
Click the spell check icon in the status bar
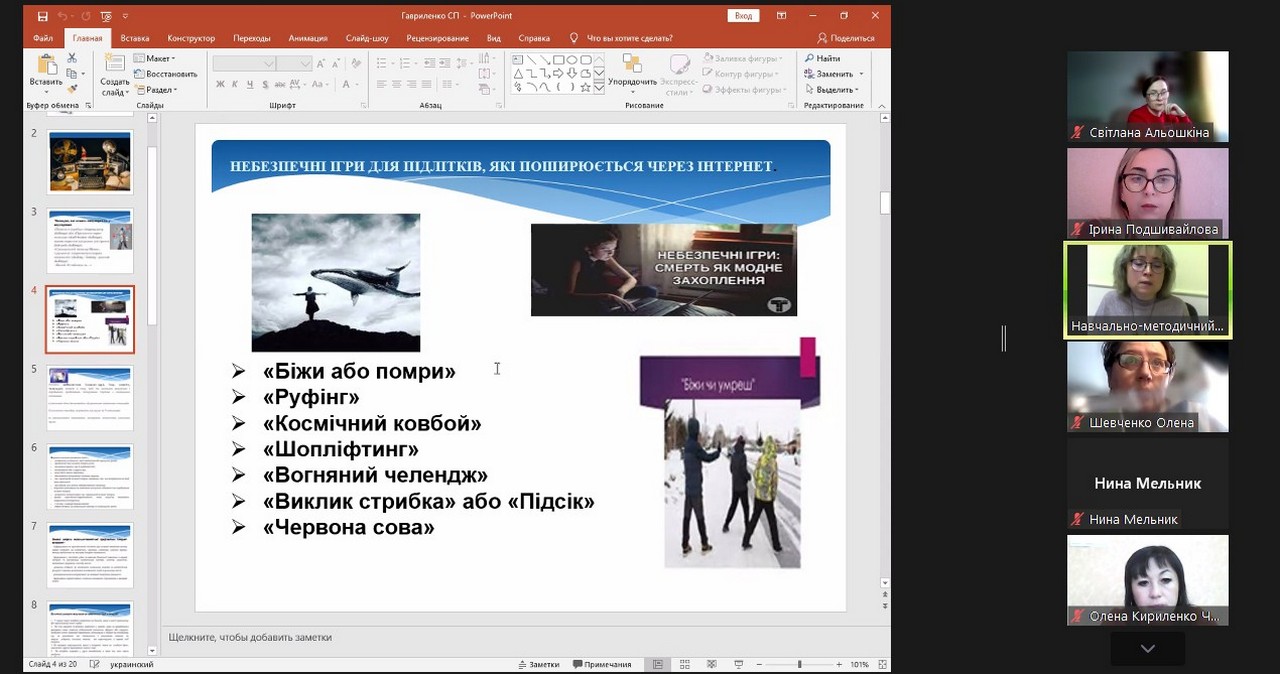95,664
